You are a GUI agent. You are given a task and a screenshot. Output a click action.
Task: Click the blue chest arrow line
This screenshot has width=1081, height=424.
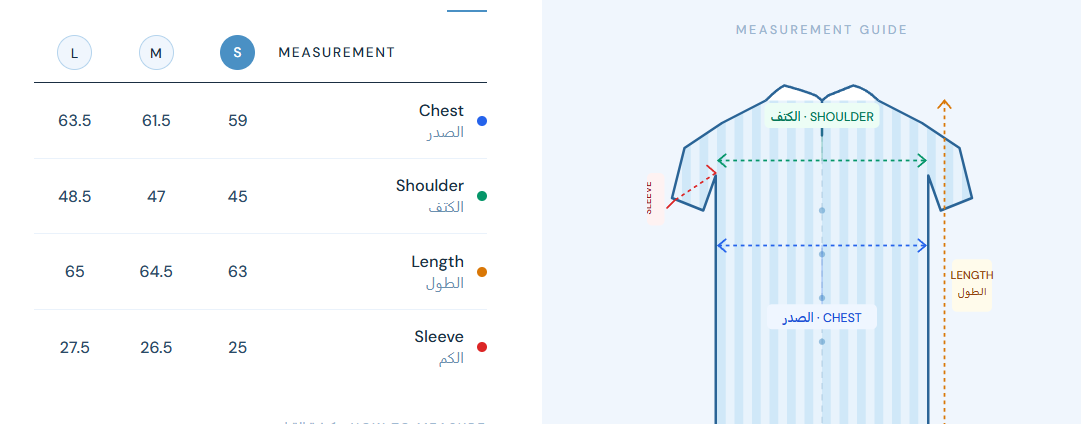822,245
